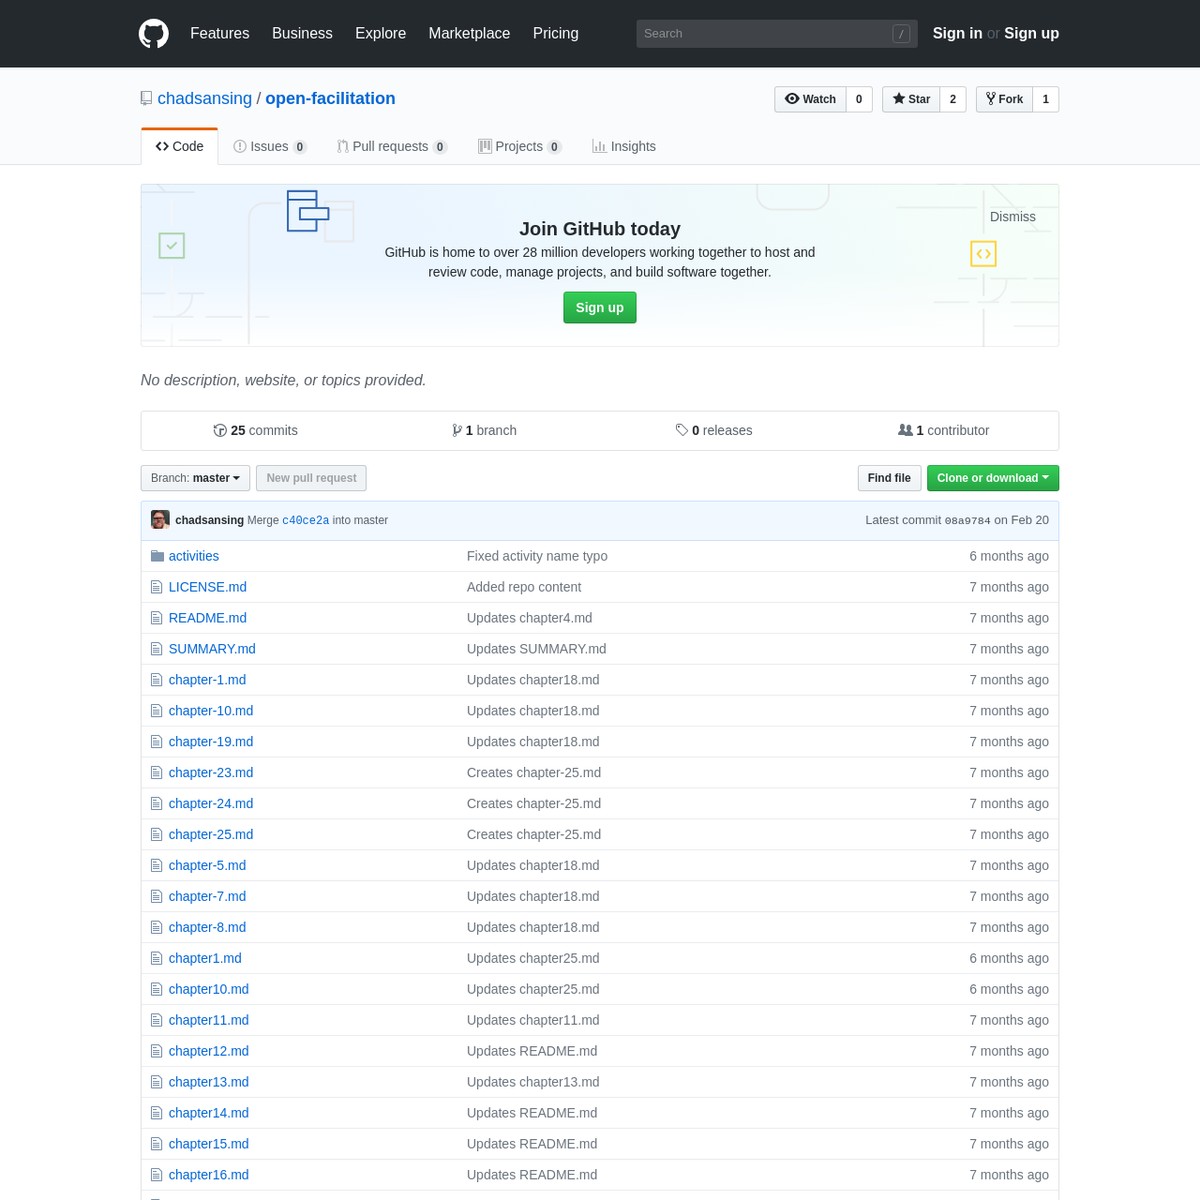
Task: Click the file icon next to chapter-24.md
Action: 156,804
